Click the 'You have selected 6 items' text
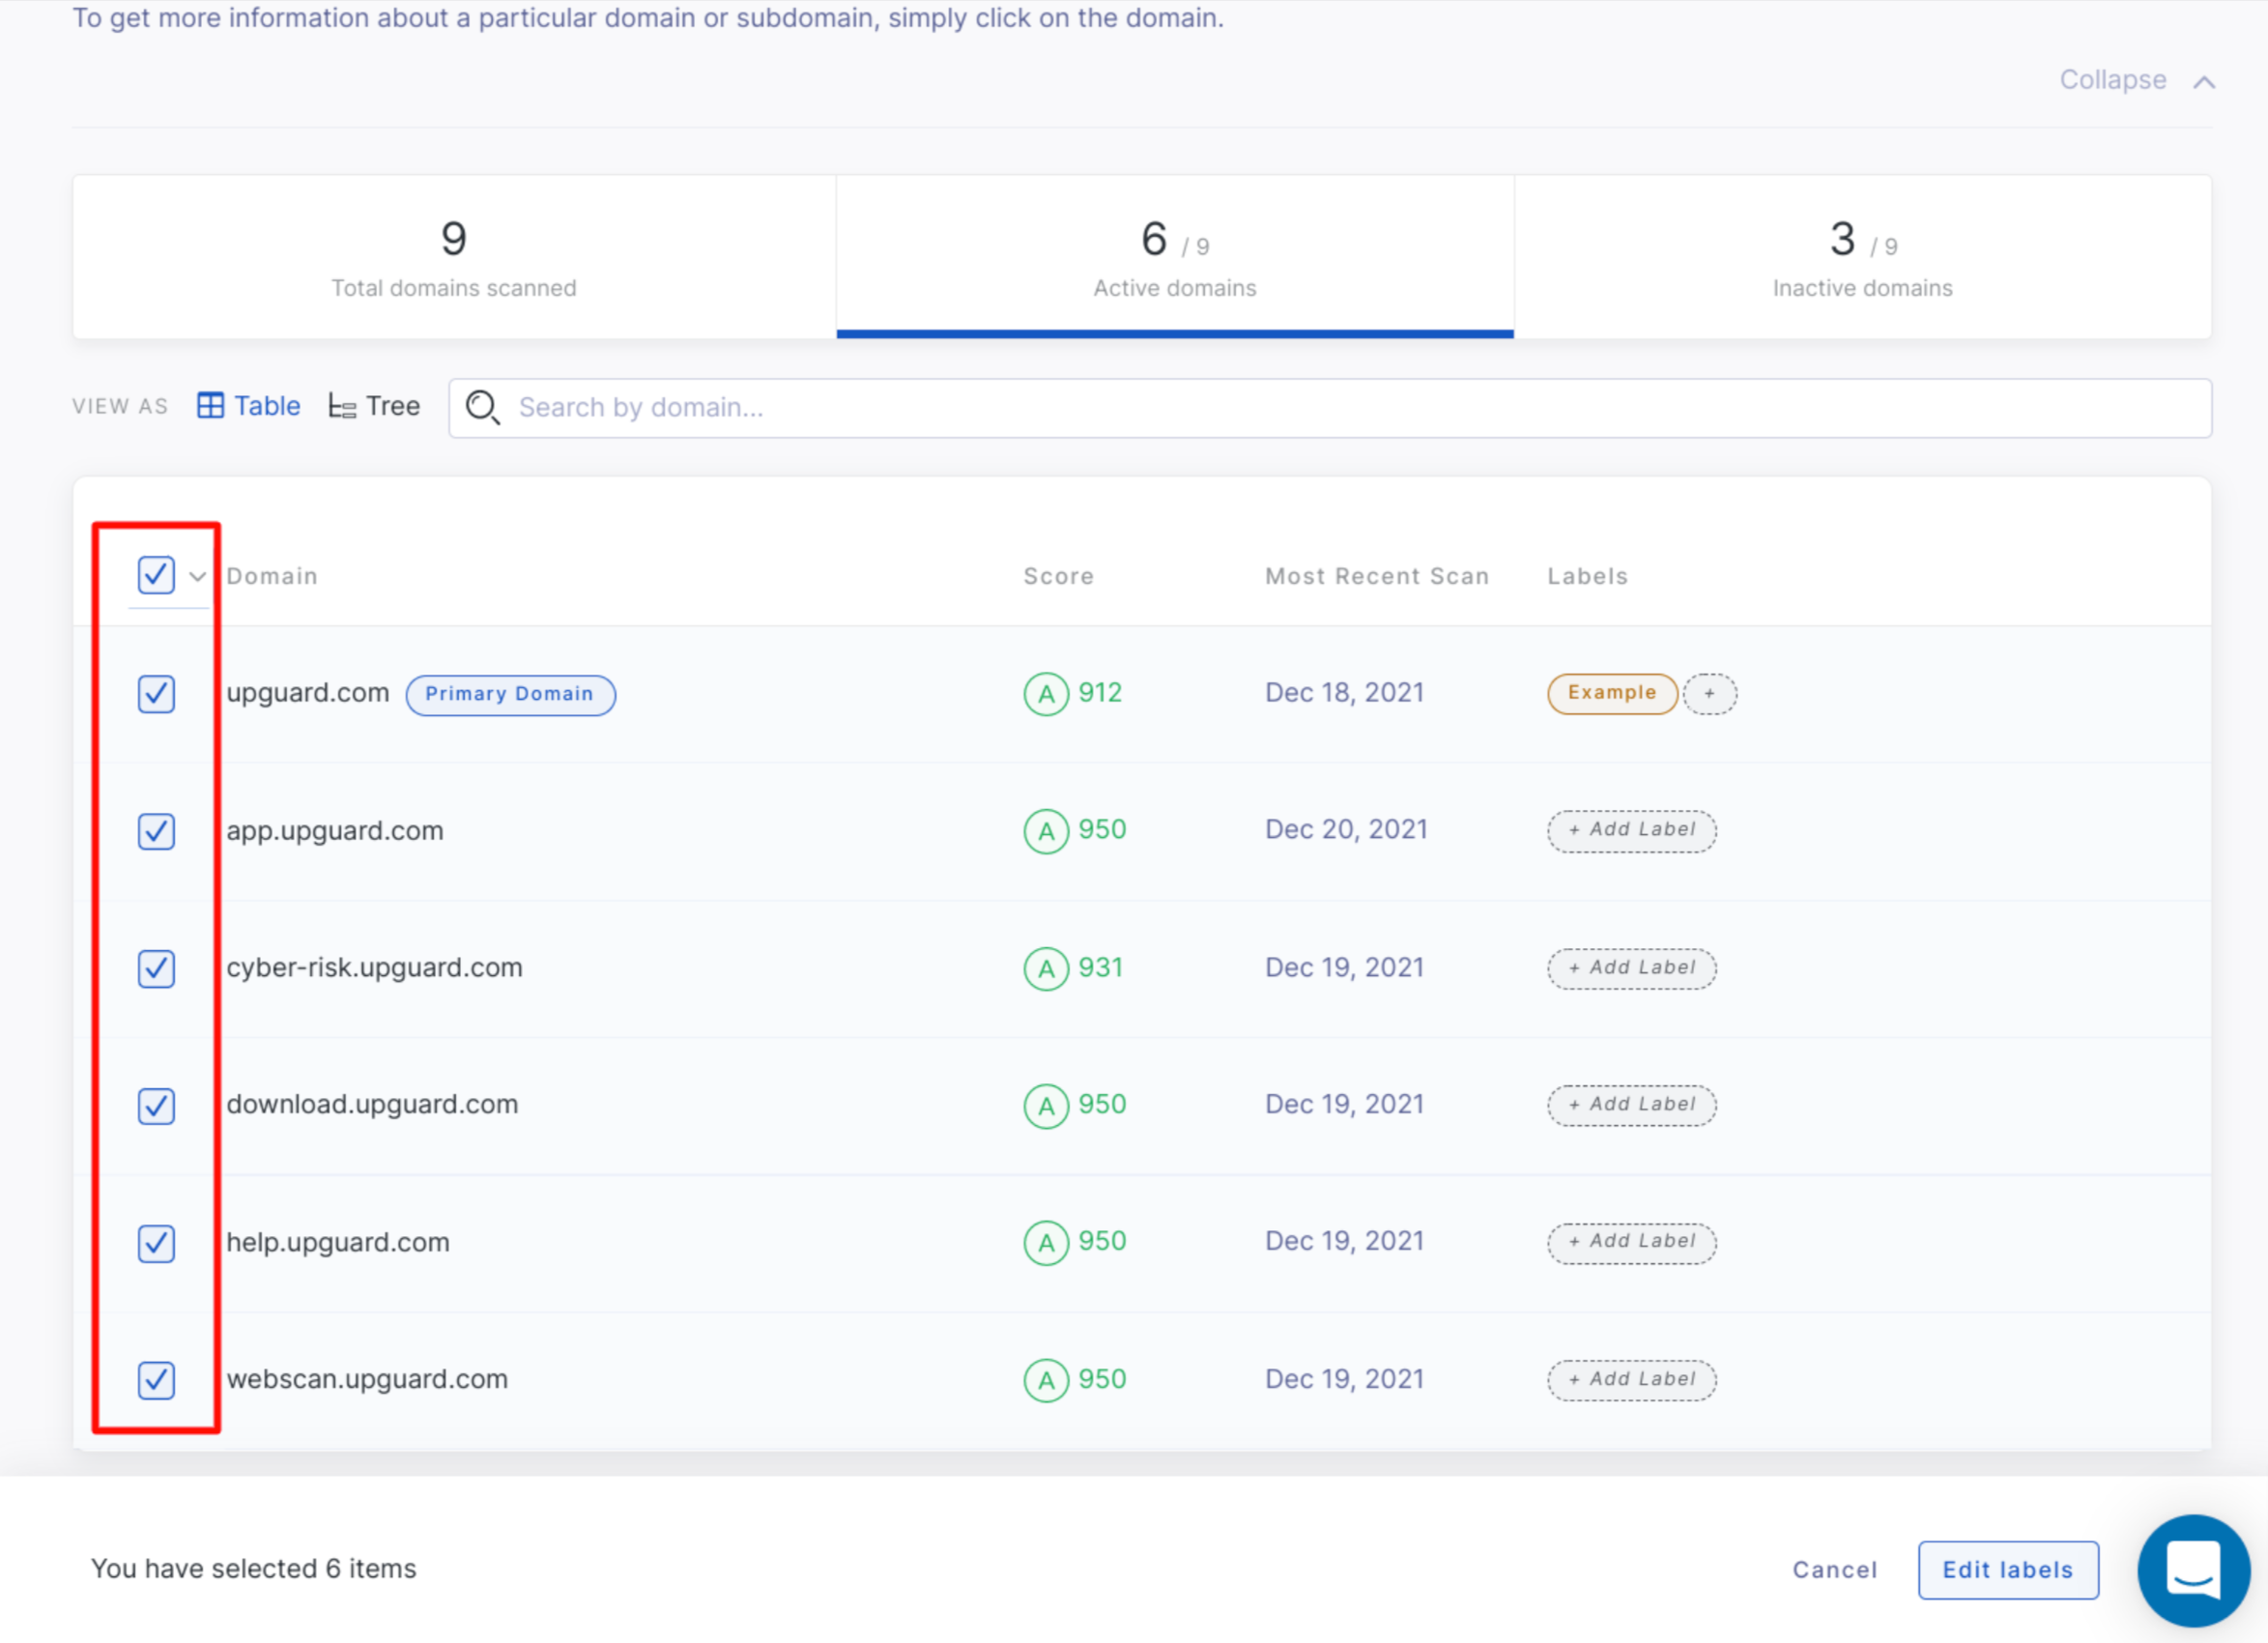2268x1643 pixels. tap(254, 1569)
